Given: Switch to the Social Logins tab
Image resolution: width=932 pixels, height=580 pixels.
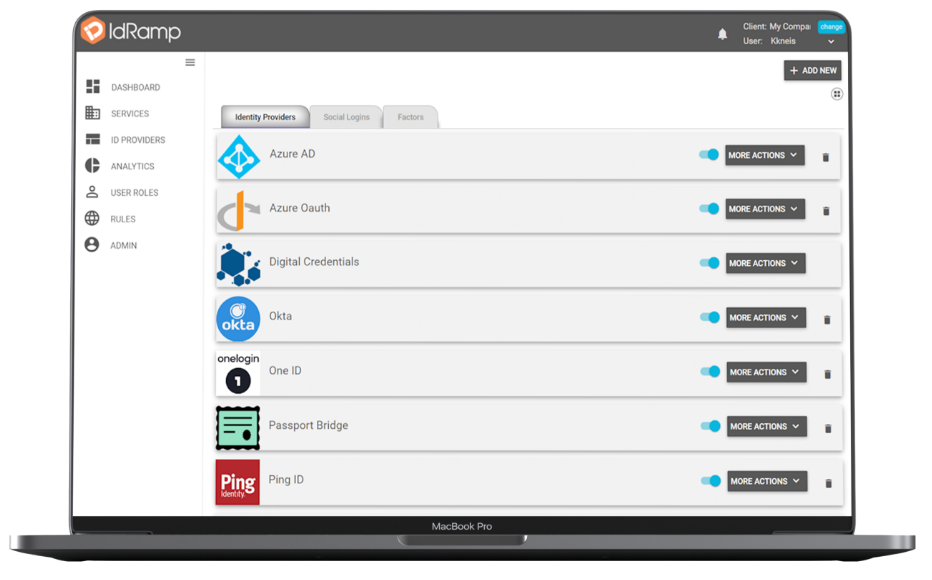Looking at the screenshot, I should pyautogui.click(x=347, y=117).
